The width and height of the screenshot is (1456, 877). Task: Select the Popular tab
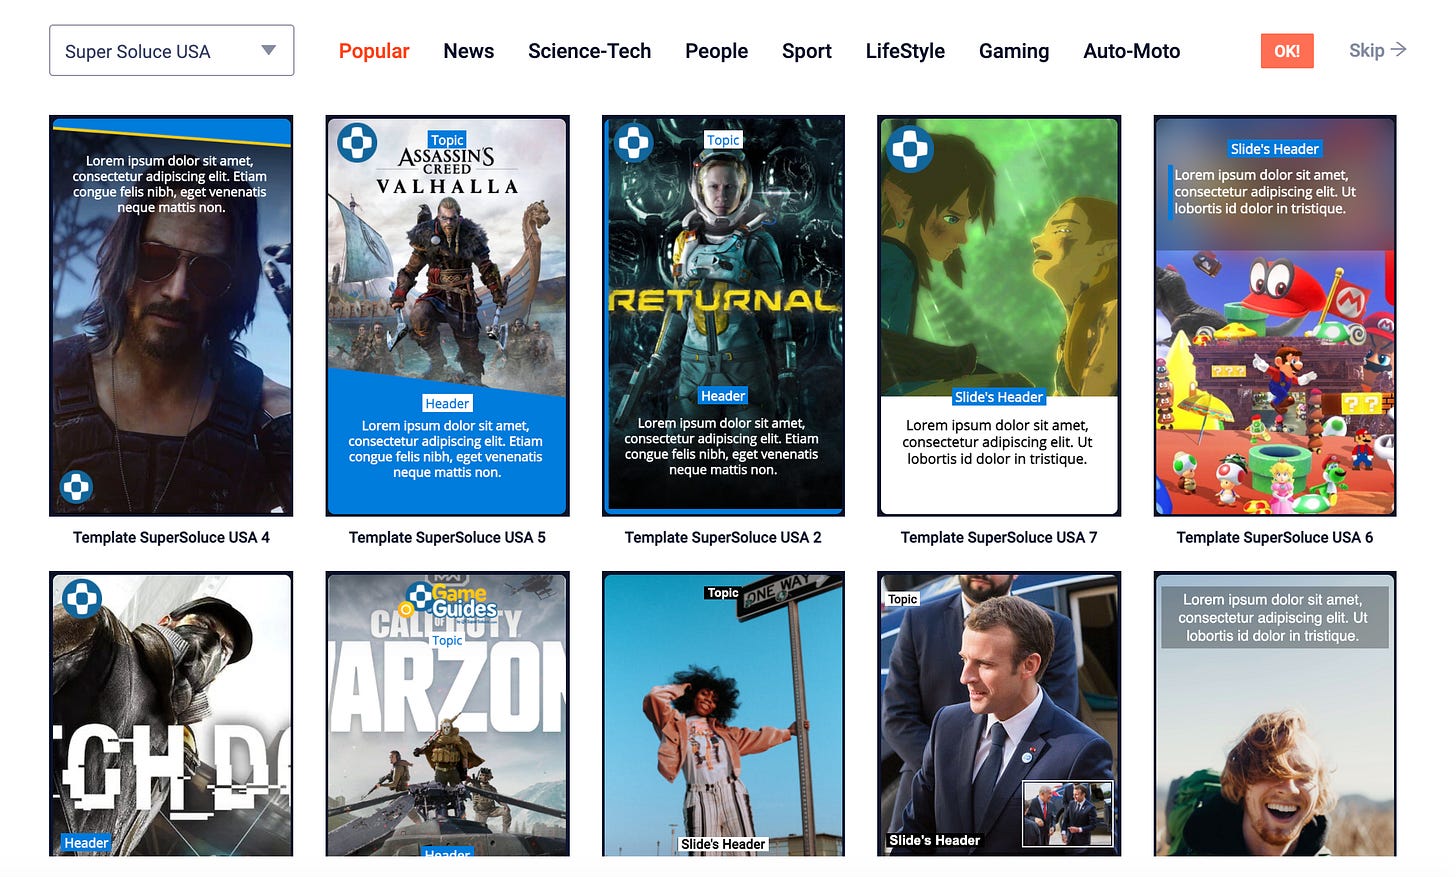point(374,51)
